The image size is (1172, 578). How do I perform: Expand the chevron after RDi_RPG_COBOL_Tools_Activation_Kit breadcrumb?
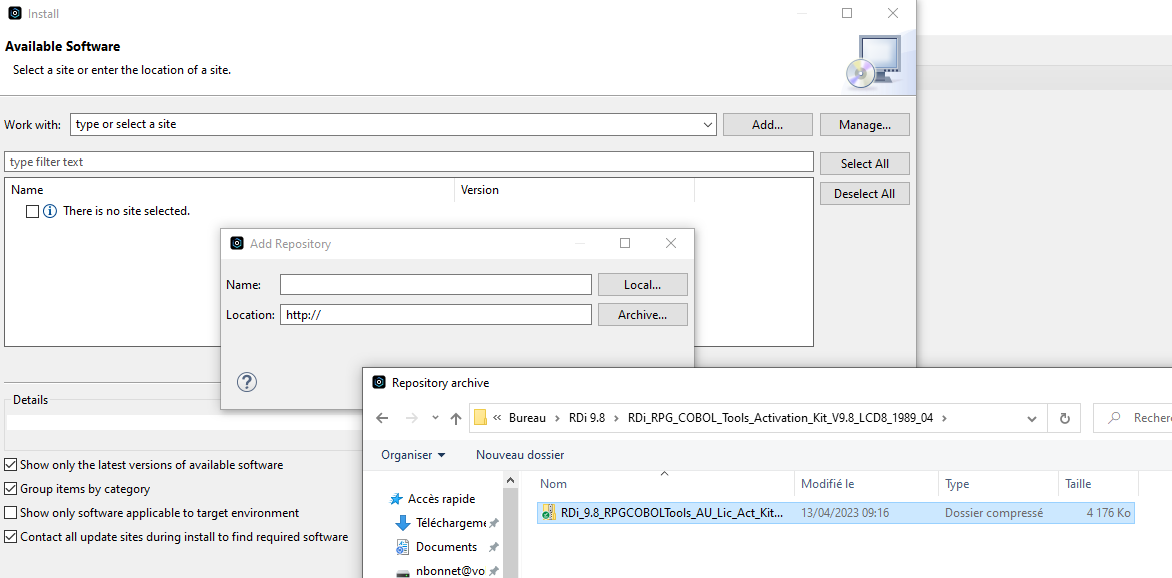click(944, 418)
